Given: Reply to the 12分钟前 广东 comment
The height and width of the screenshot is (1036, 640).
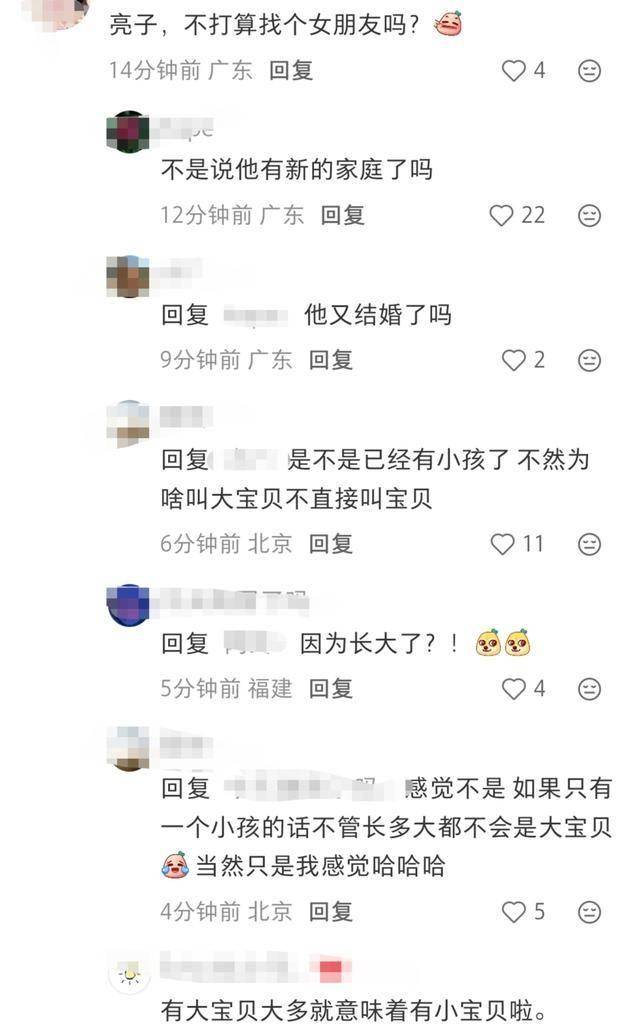Looking at the screenshot, I should click(x=342, y=215).
